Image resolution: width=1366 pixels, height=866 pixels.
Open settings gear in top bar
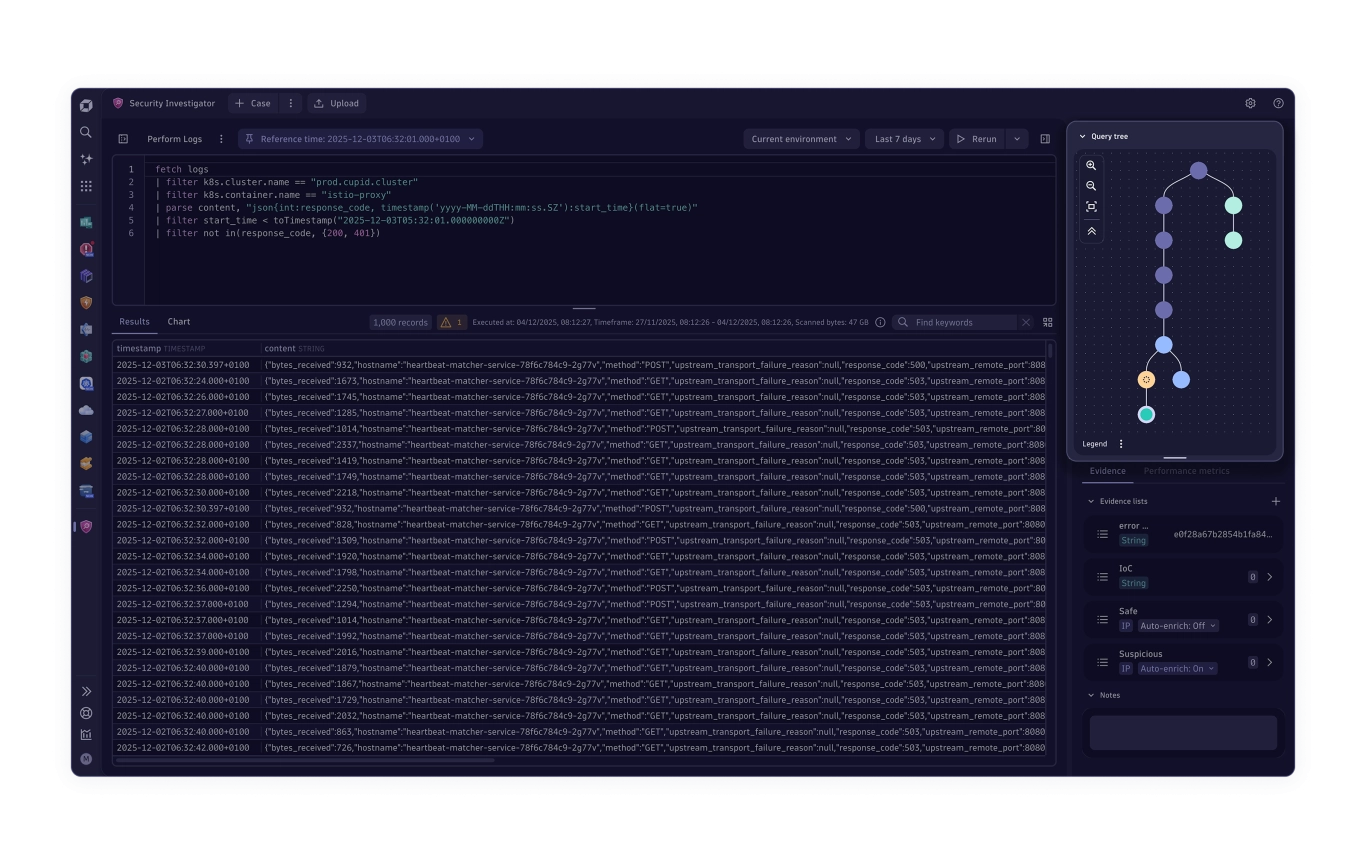click(x=1250, y=103)
